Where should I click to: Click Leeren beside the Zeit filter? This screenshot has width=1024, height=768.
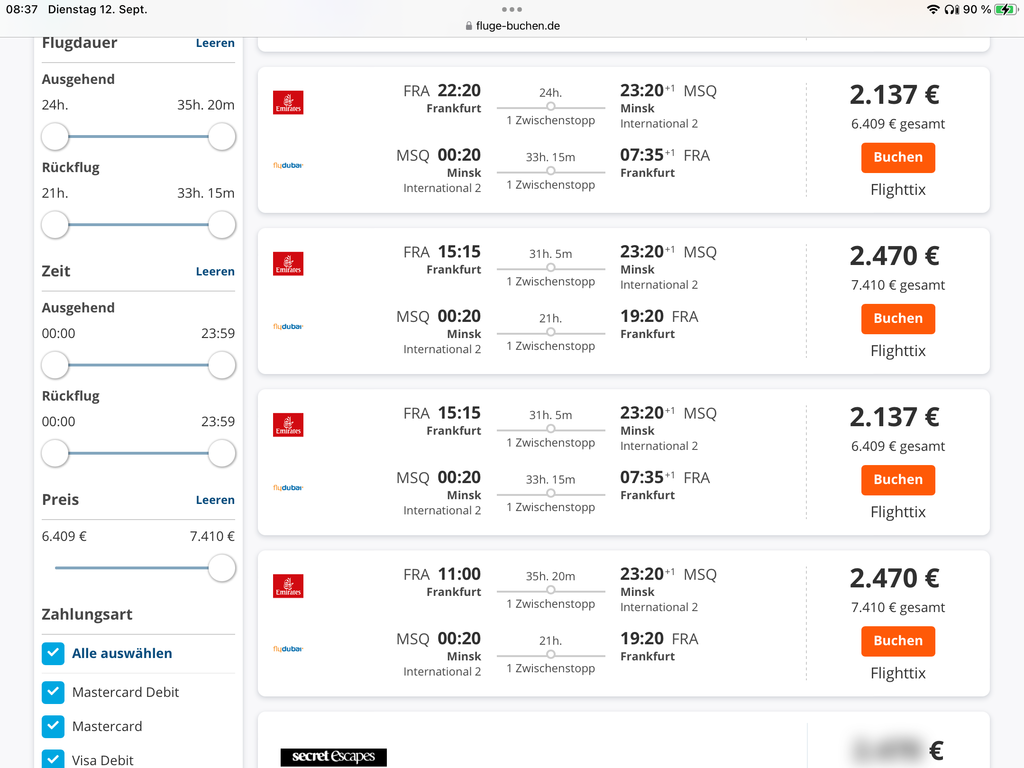click(215, 271)
